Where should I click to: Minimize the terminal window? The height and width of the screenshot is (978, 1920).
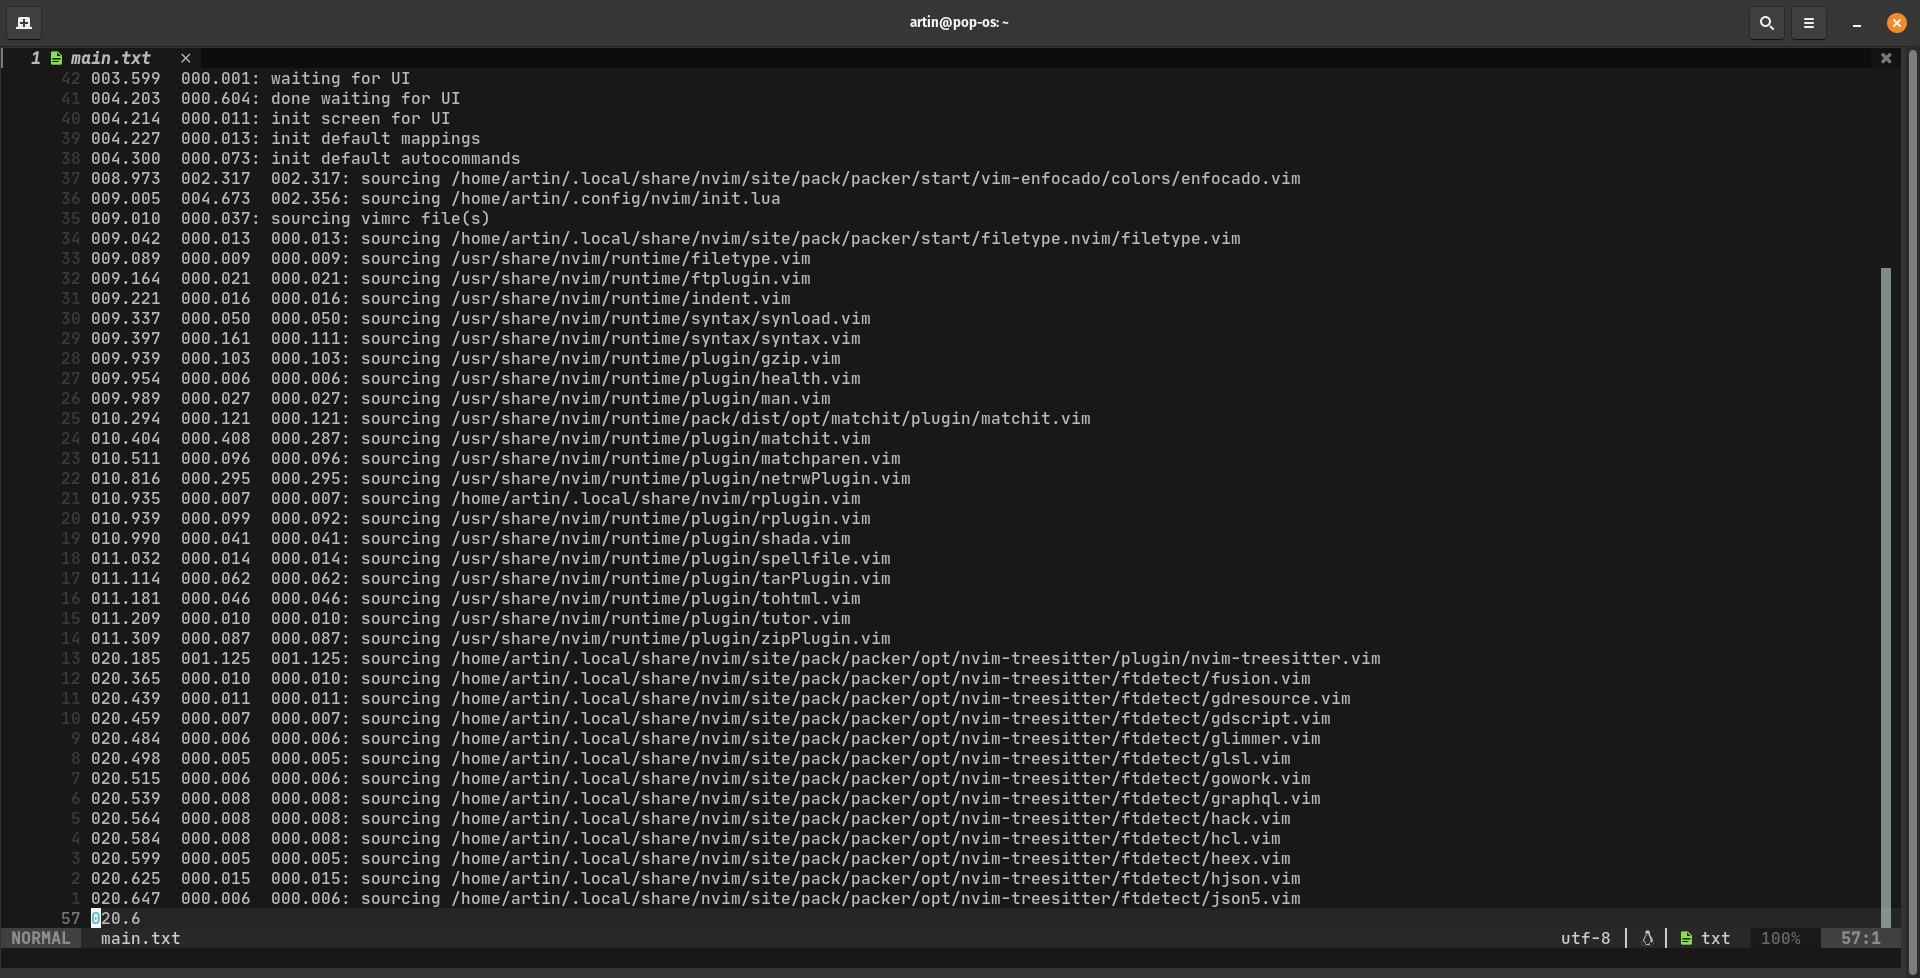tap(1856, 23)
